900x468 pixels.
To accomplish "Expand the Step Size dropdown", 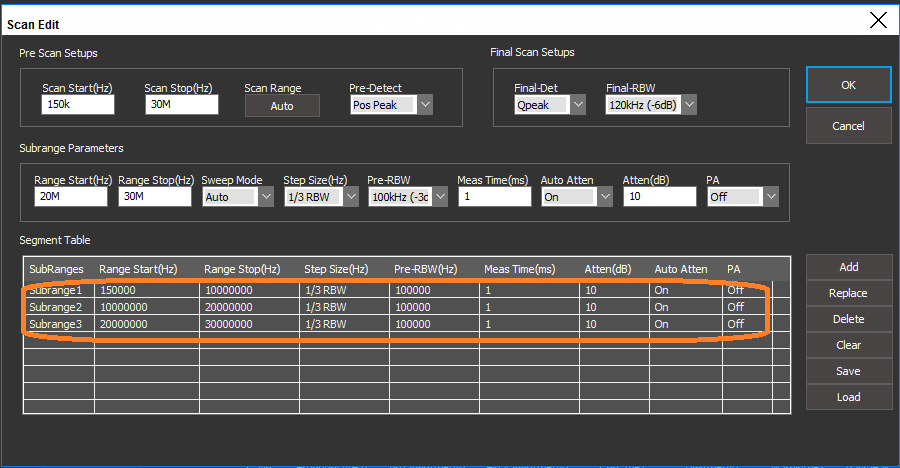I will (x=350, y=197).
